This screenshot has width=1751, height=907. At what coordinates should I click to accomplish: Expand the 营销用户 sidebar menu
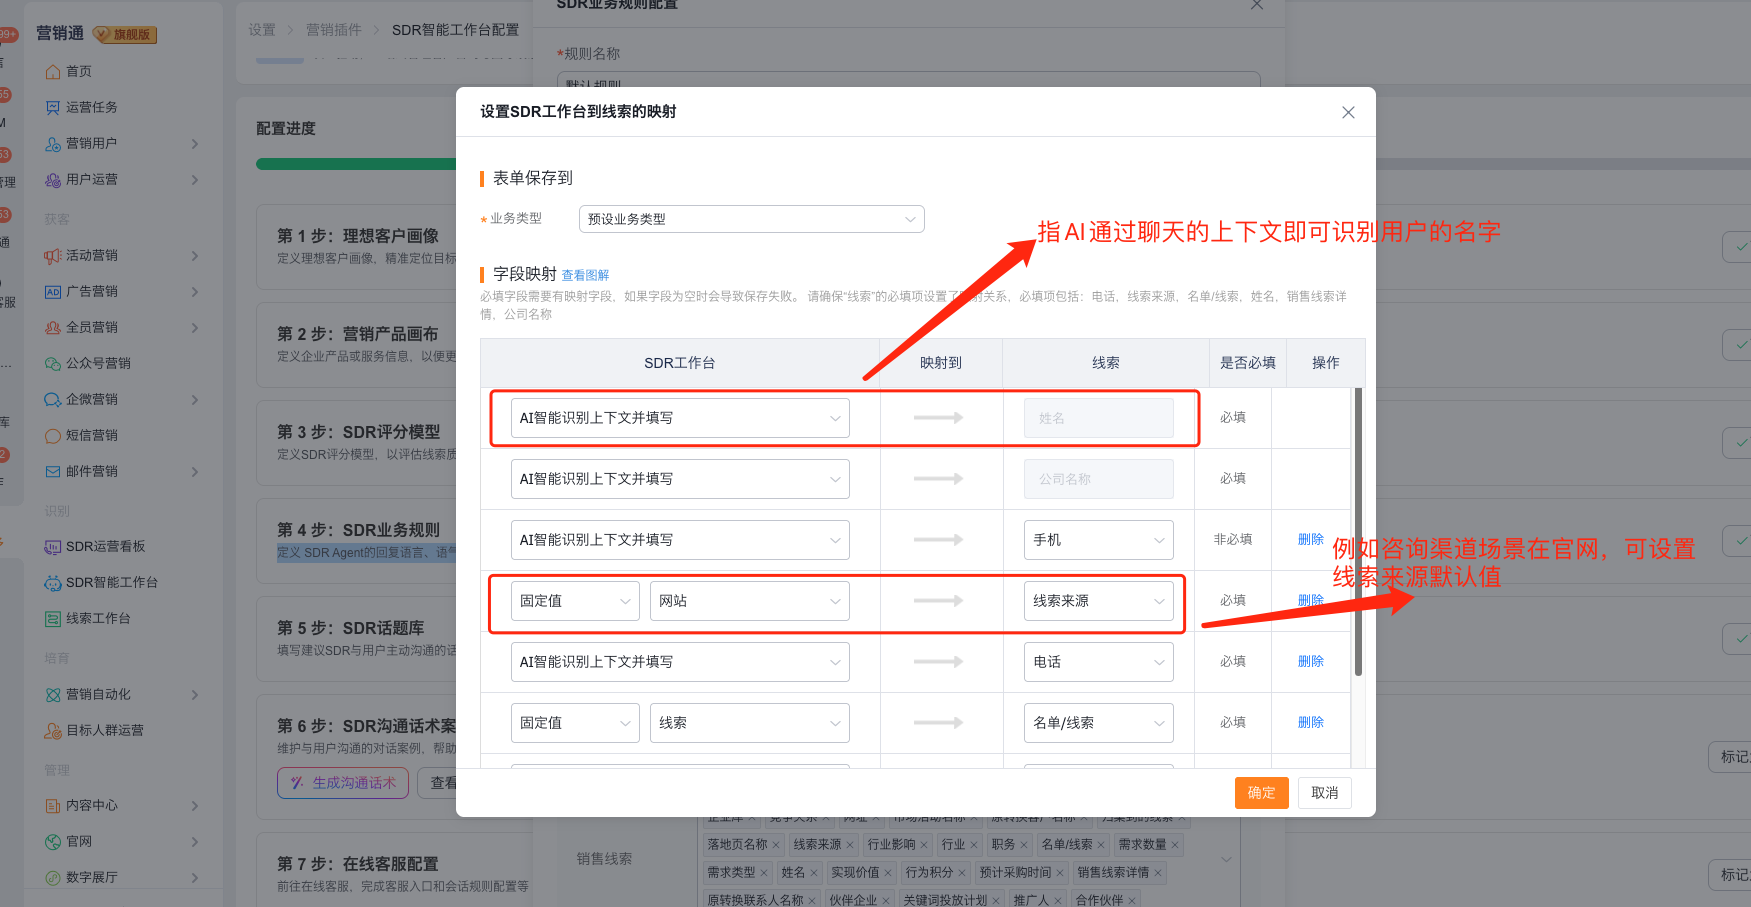[x=194, y=144]
